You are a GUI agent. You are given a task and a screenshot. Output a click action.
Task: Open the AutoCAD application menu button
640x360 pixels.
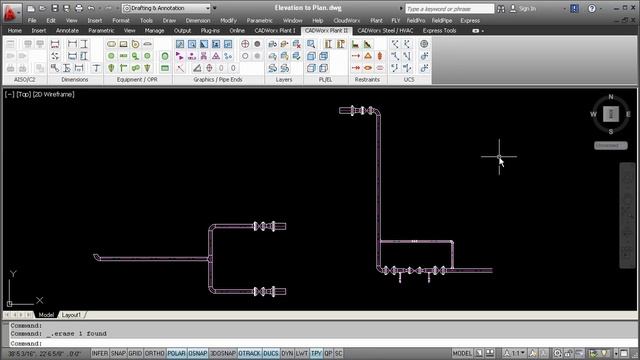click(x=11, y=13)
